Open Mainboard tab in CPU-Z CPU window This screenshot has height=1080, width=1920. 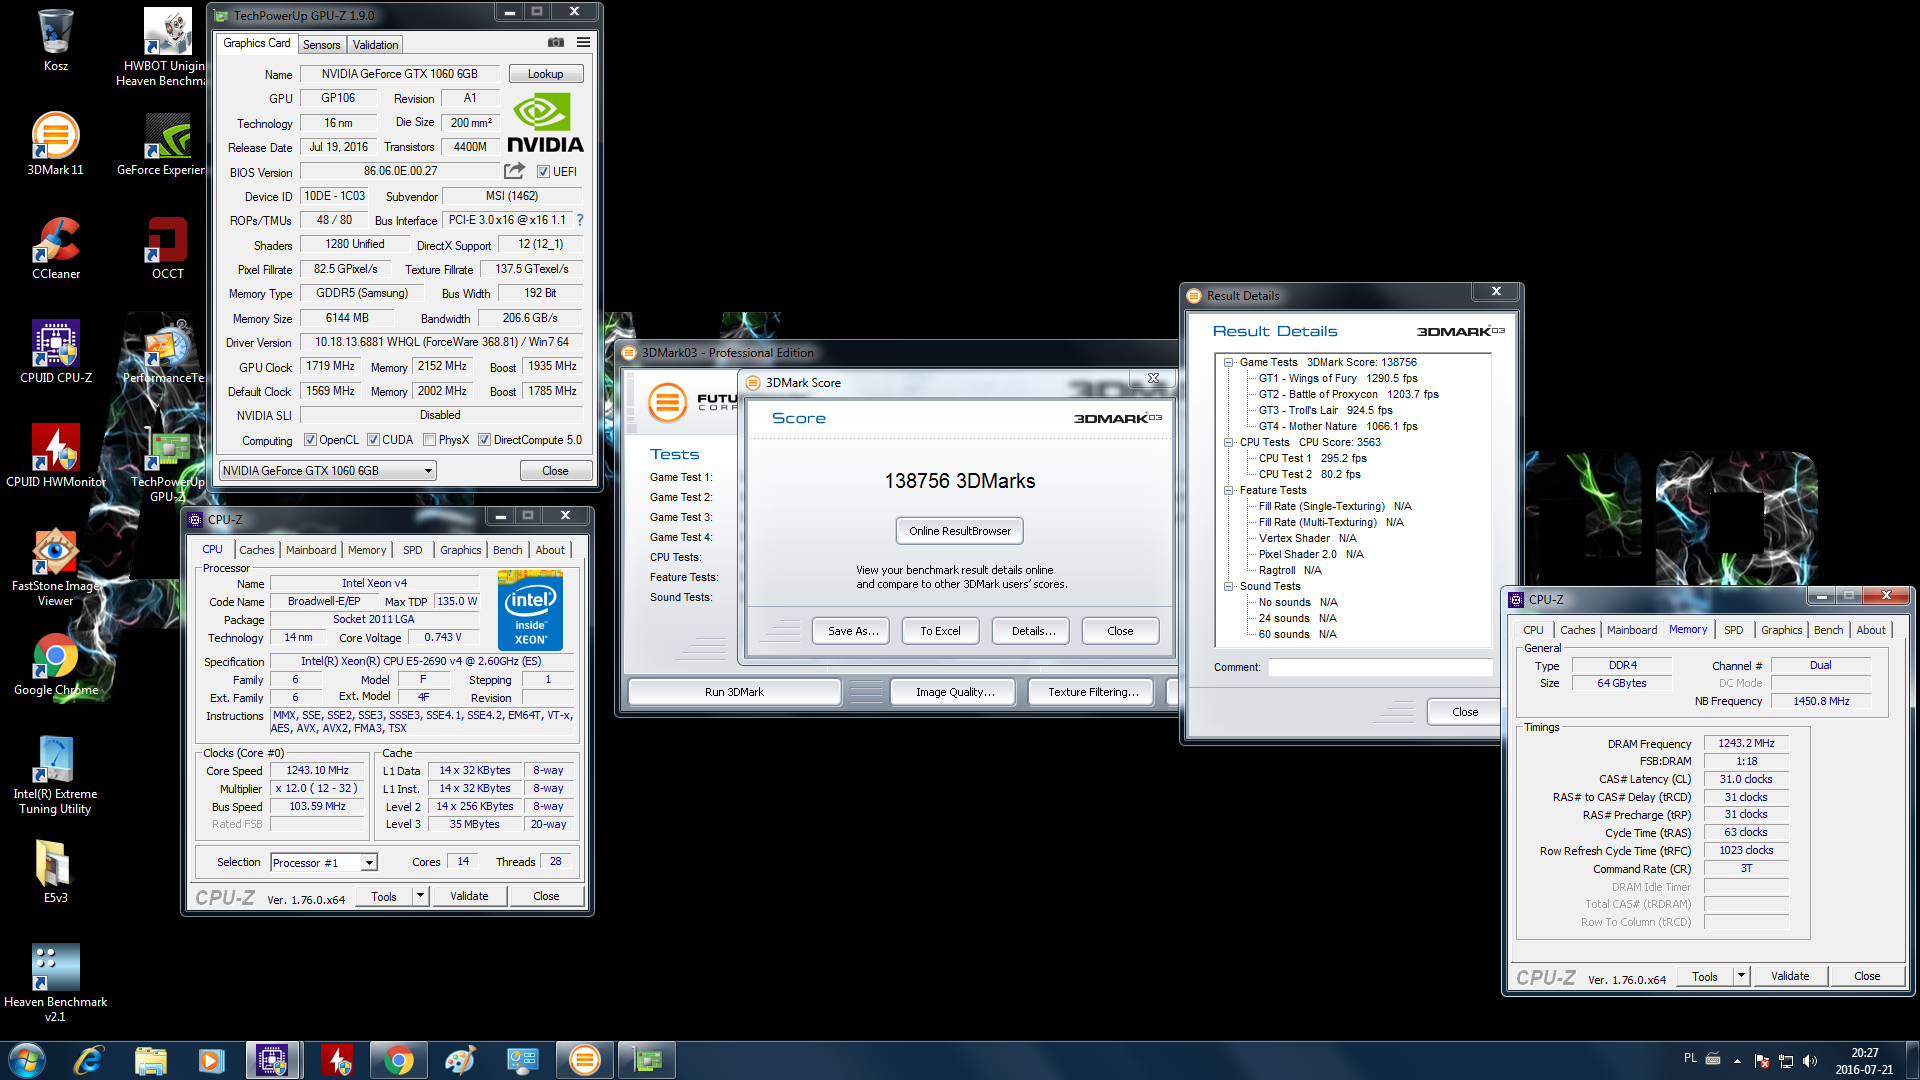click(x=311, y=550)
